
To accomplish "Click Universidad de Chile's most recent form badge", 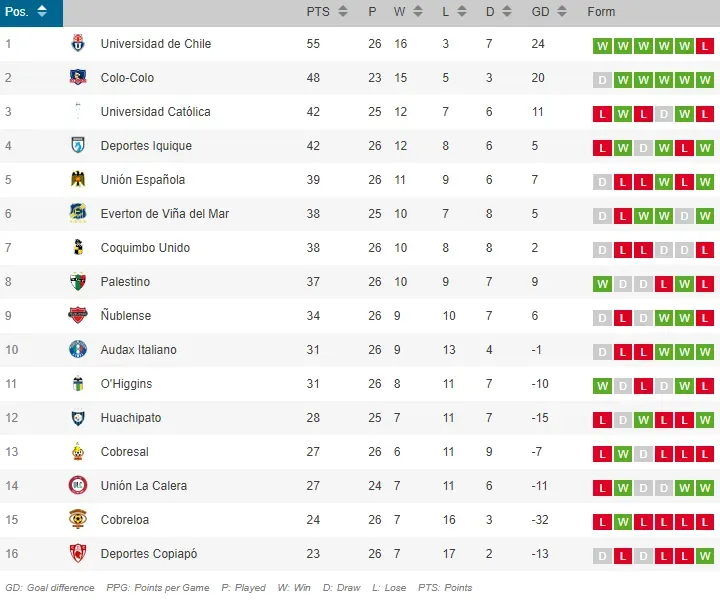I will pyautogui.click(x=706, y=46).
